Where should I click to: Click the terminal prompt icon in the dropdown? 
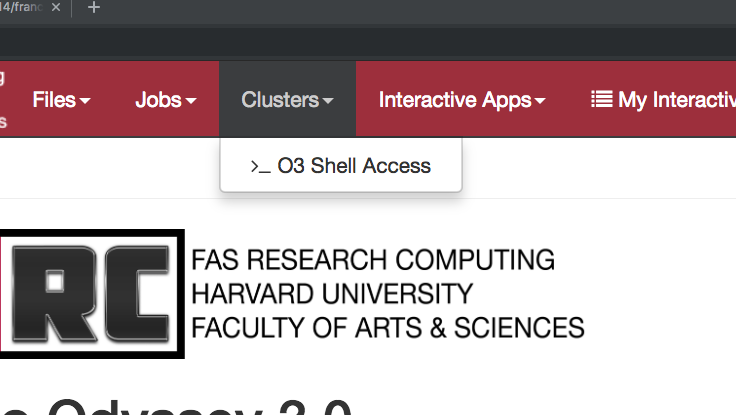coord(261,167)
